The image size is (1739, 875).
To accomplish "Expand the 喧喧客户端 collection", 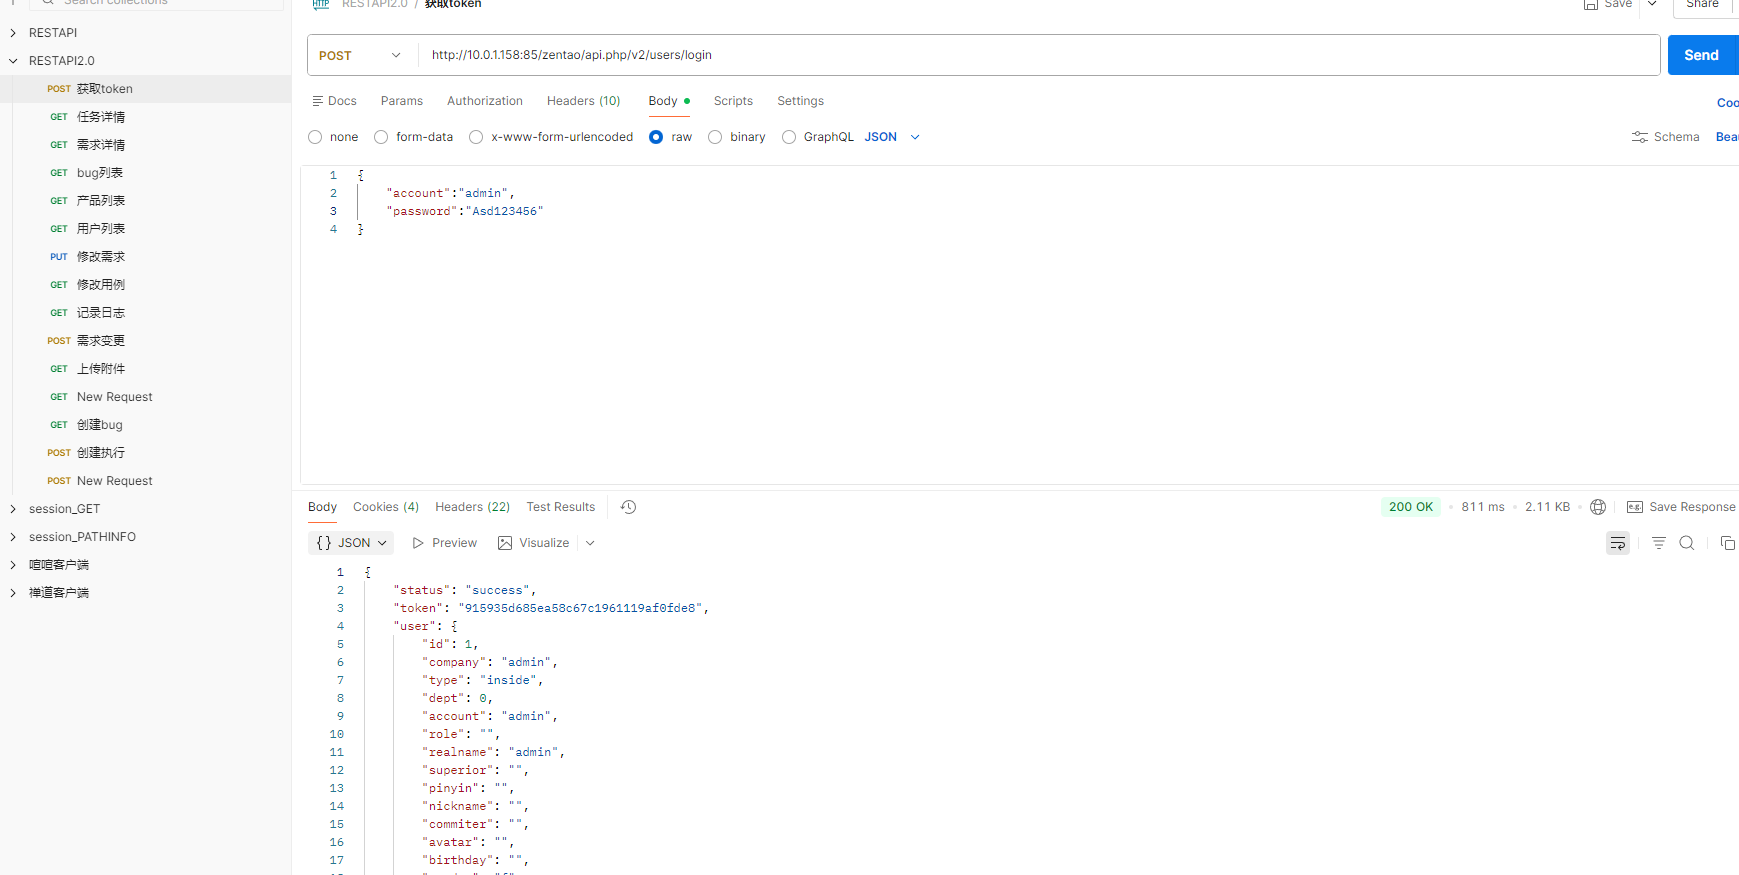I will point(13,565).
